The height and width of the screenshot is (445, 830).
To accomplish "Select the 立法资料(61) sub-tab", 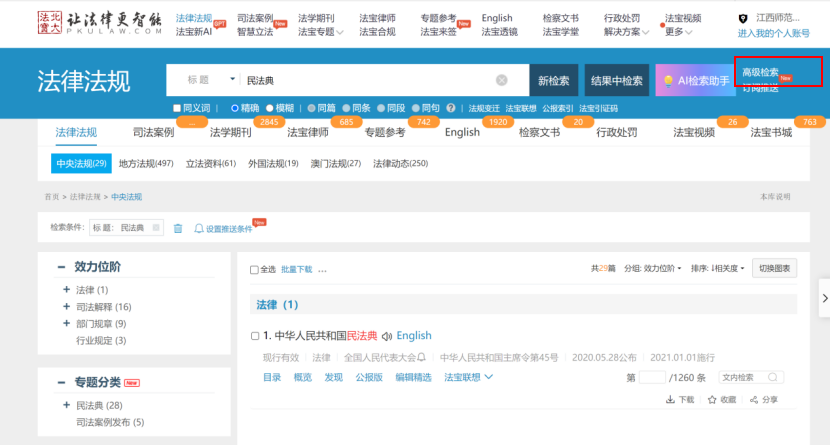I will (211, 164).
